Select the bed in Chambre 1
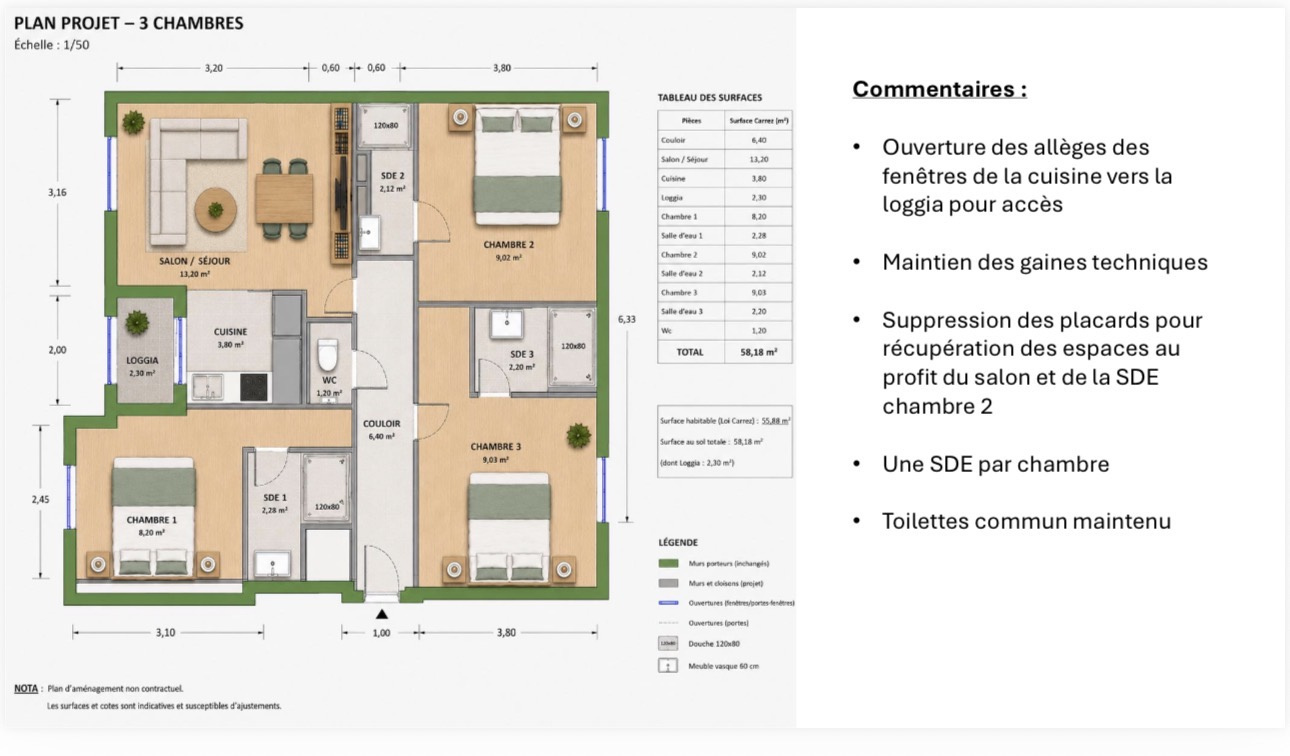 pyautogui.click(x=154, y=517)
